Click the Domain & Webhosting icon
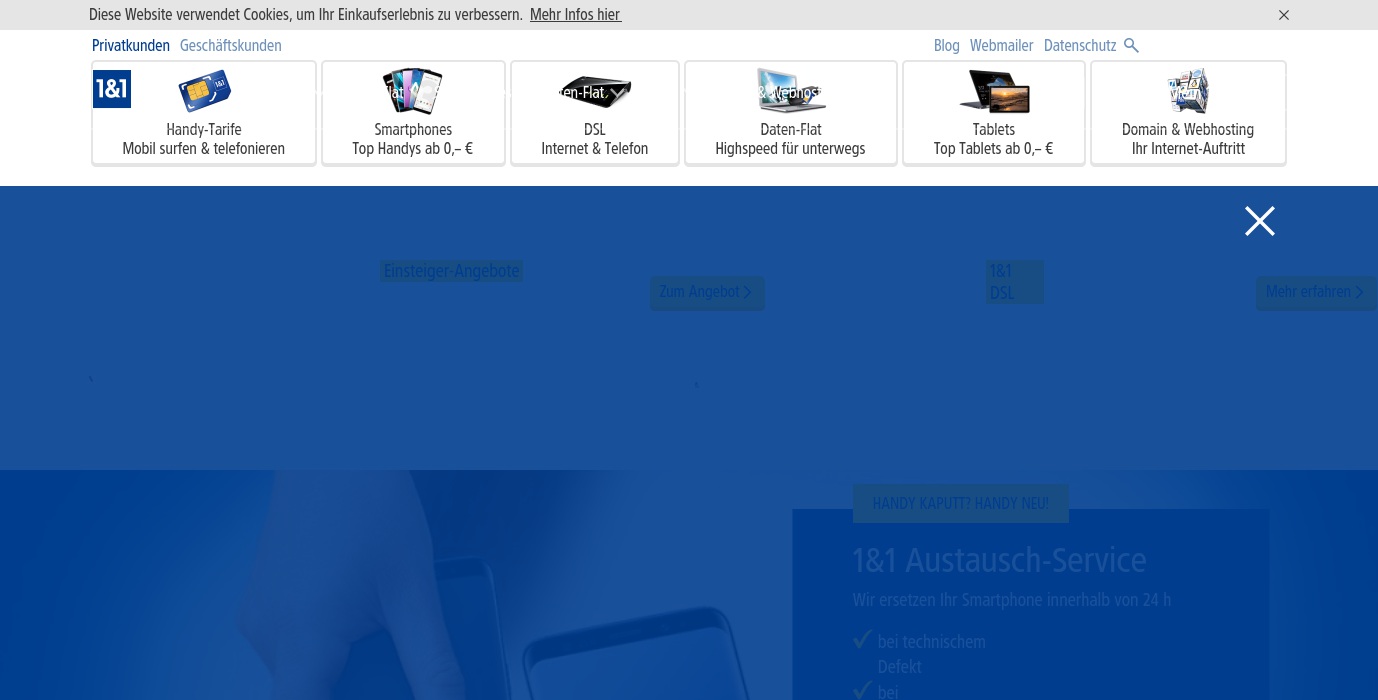This screenshot has width=1378, height=700. pos(1188,92)
